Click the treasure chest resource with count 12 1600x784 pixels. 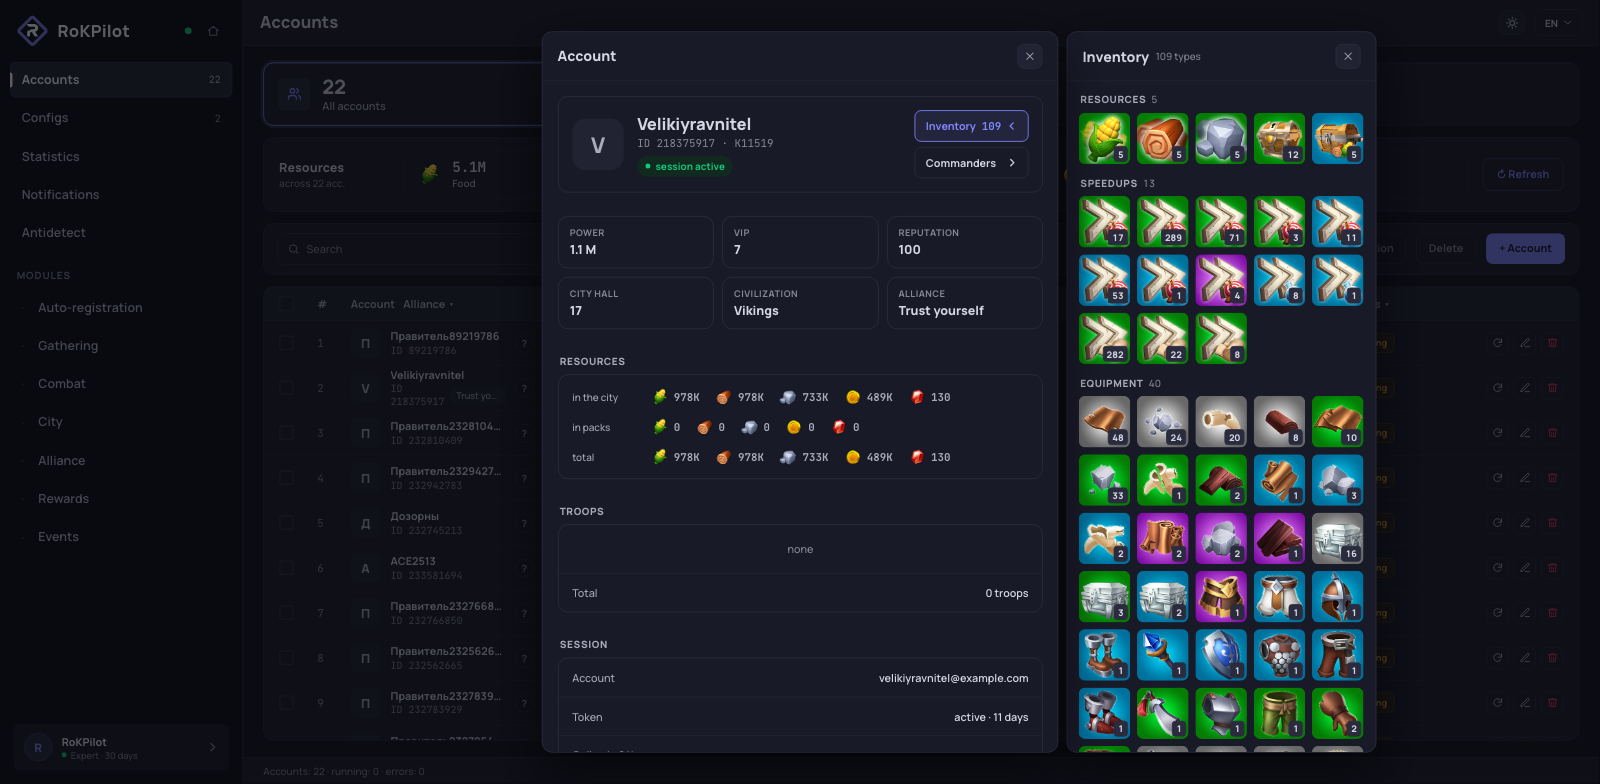click(1279, 138)
